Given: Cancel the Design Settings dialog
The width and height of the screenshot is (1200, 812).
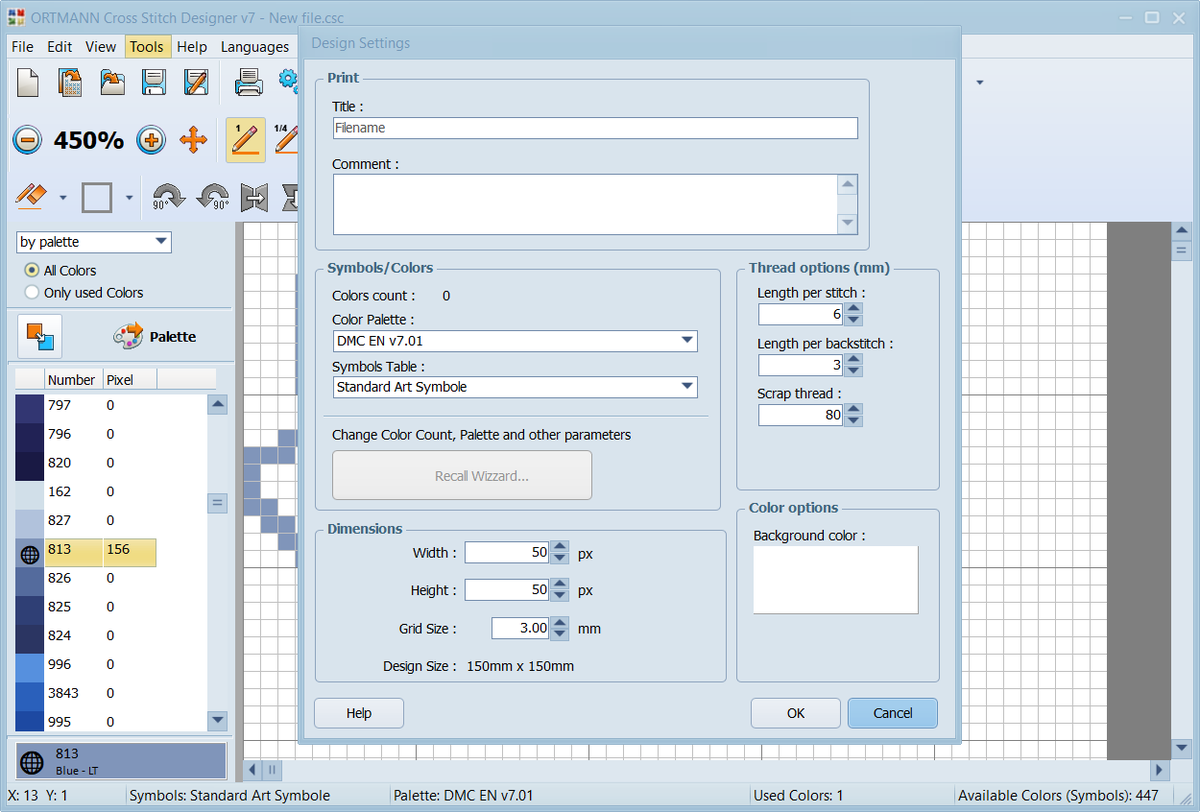Looking at the screenshot, I should pos(893,713).
